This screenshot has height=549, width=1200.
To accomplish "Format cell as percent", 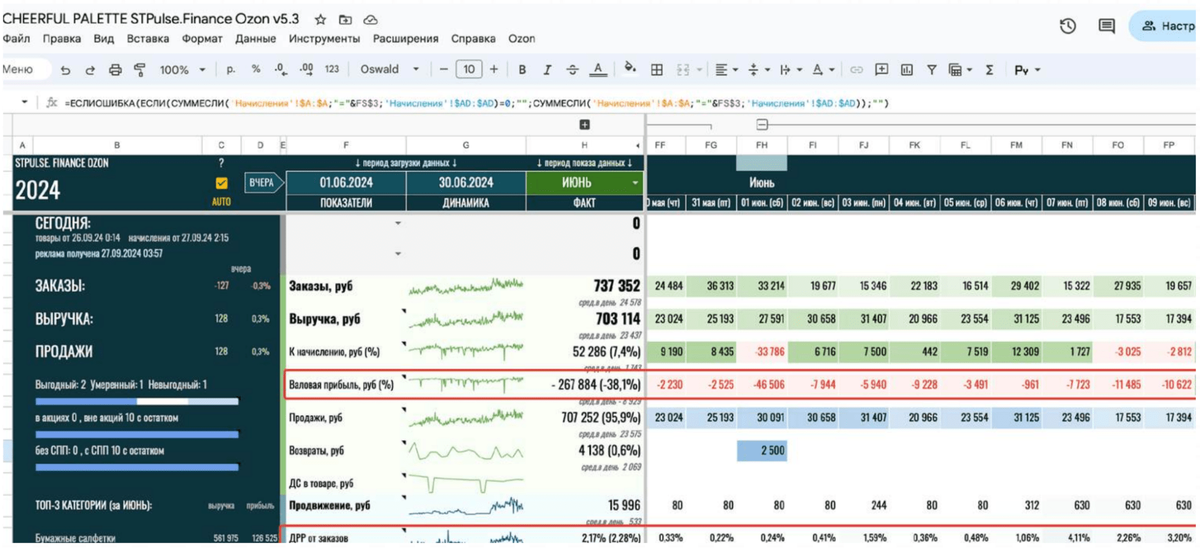I will [x=256, y=70].
